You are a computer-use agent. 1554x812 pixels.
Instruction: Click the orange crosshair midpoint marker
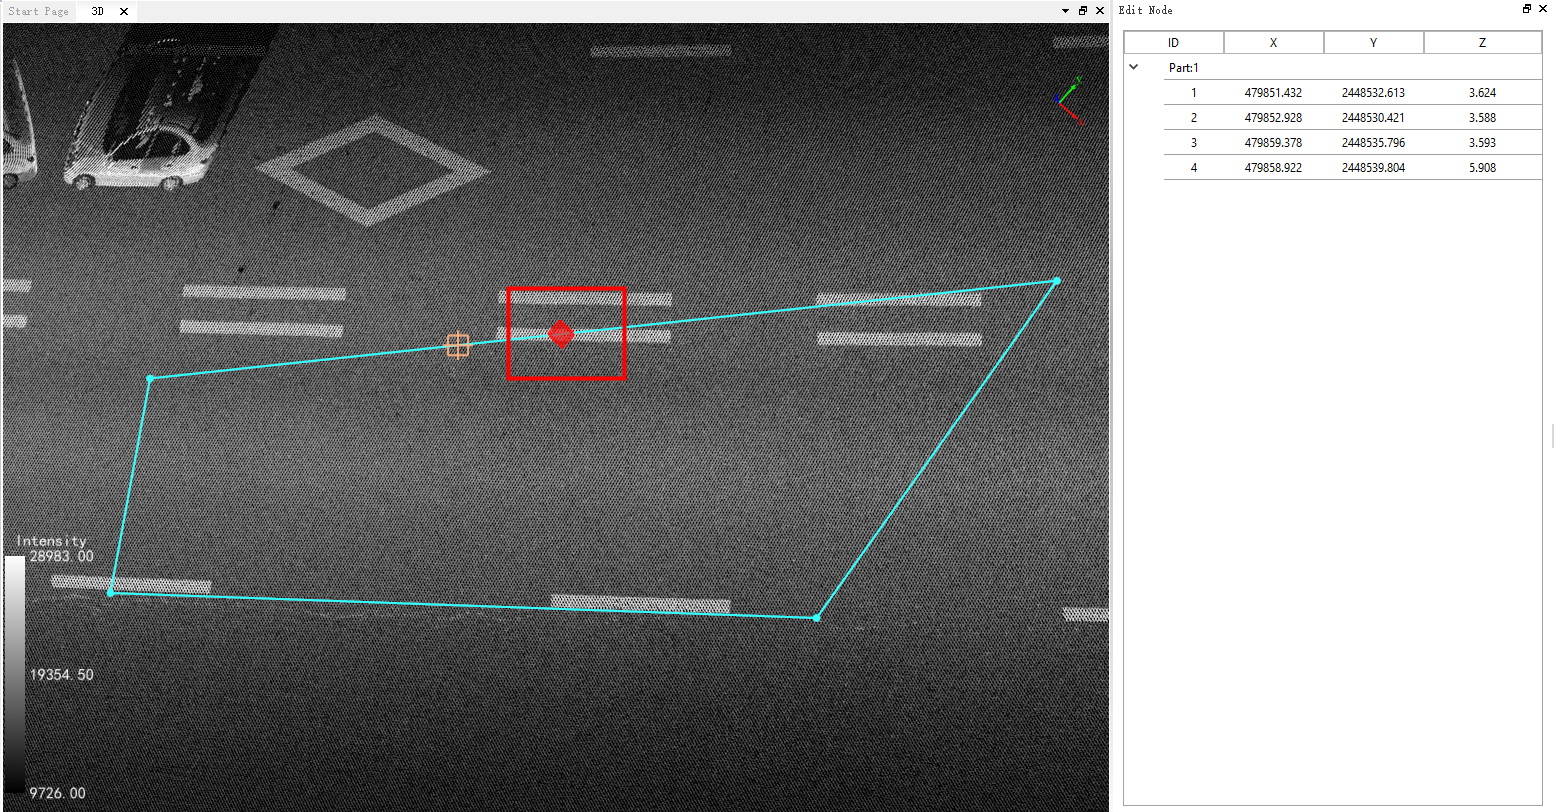pos(458,345)
